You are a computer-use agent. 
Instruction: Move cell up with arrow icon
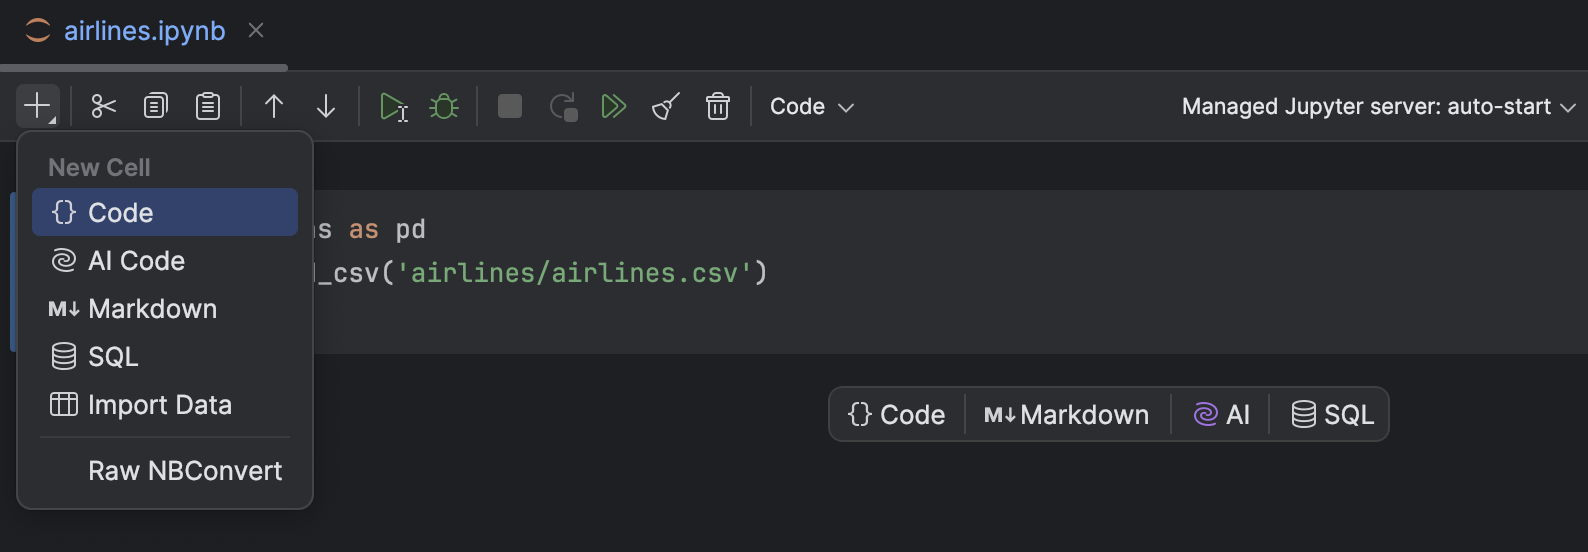(x=274, y=106)
